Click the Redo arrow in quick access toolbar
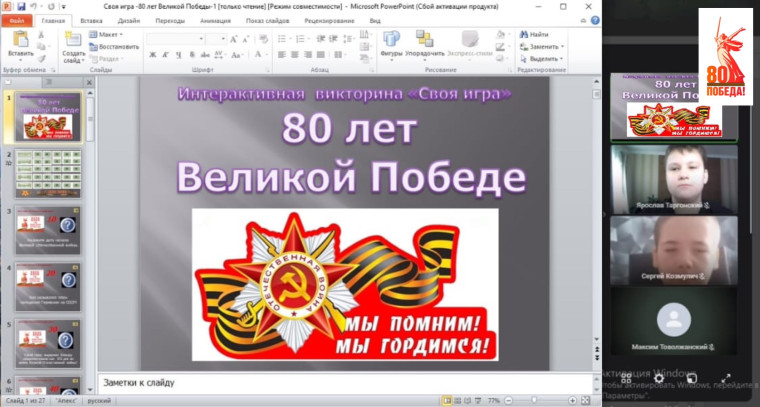 pyautogui.click(x=51, y=7)
